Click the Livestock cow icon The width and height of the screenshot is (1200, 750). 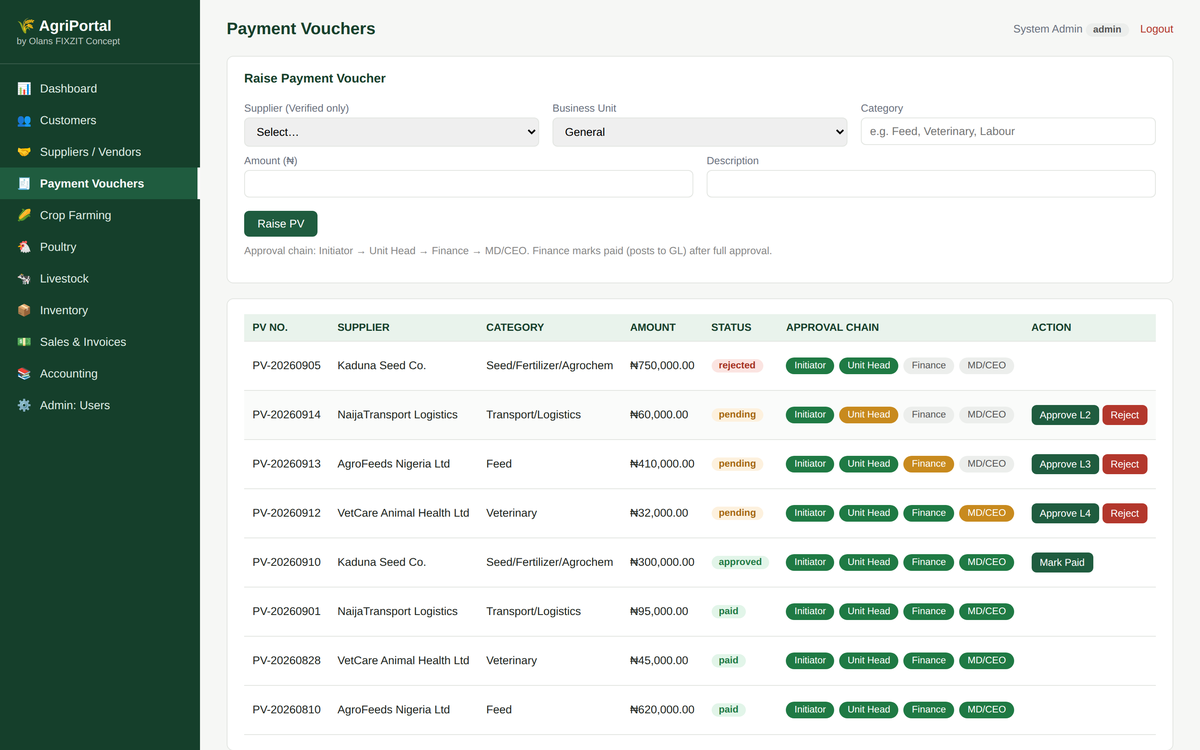(x=24, y=279)
